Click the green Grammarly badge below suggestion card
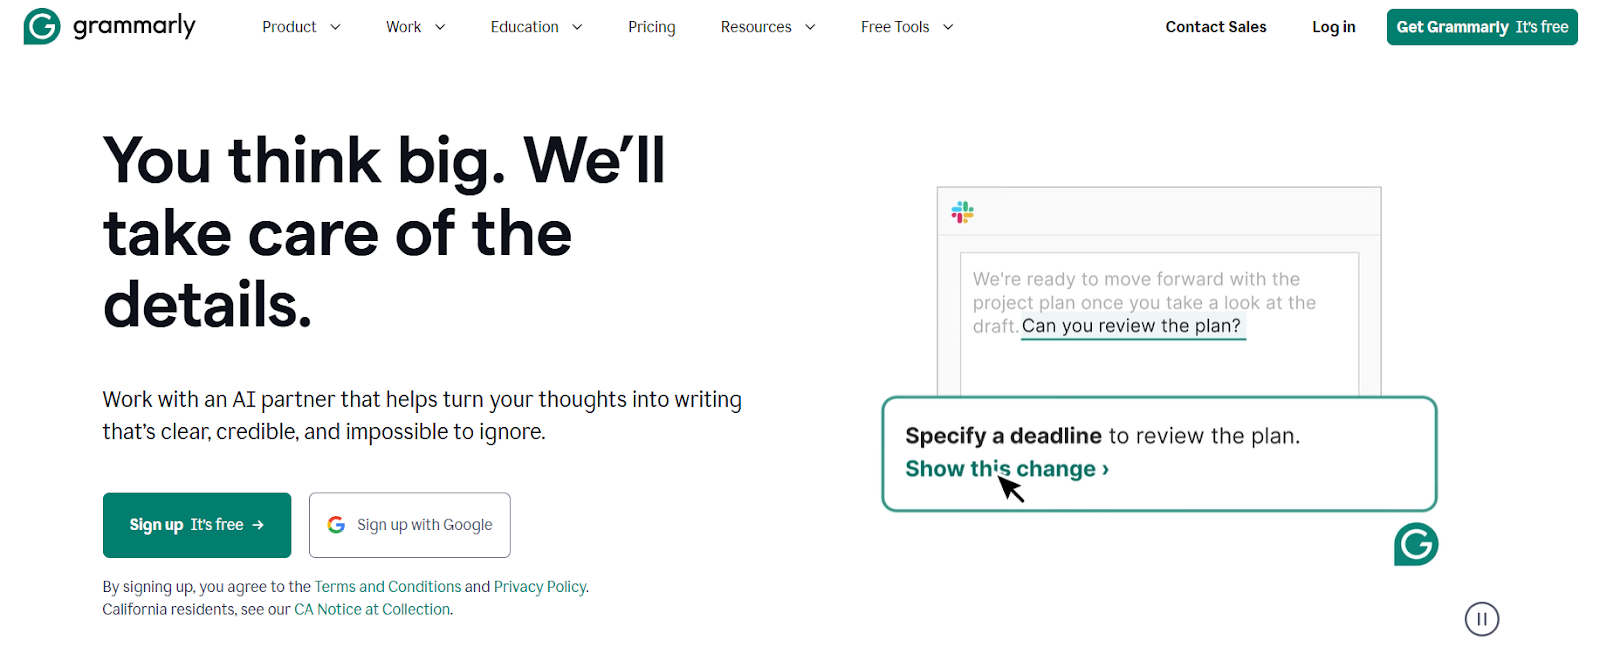 pos(1416,544)
